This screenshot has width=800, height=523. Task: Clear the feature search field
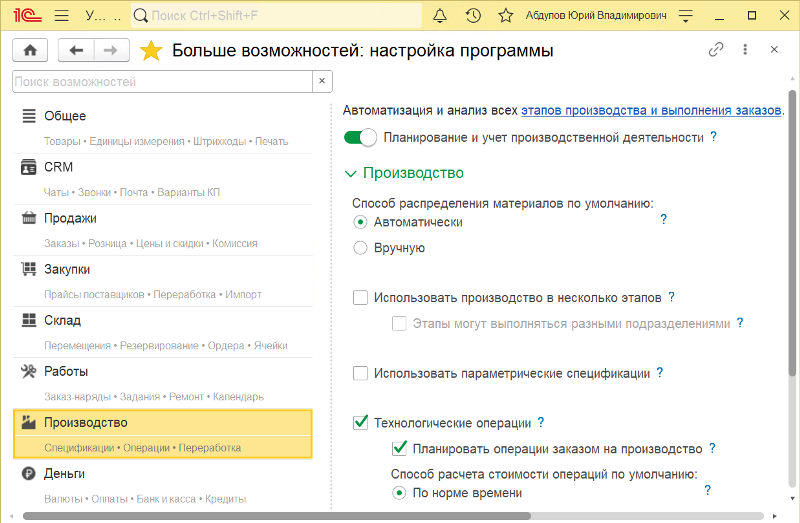point(322,81)
